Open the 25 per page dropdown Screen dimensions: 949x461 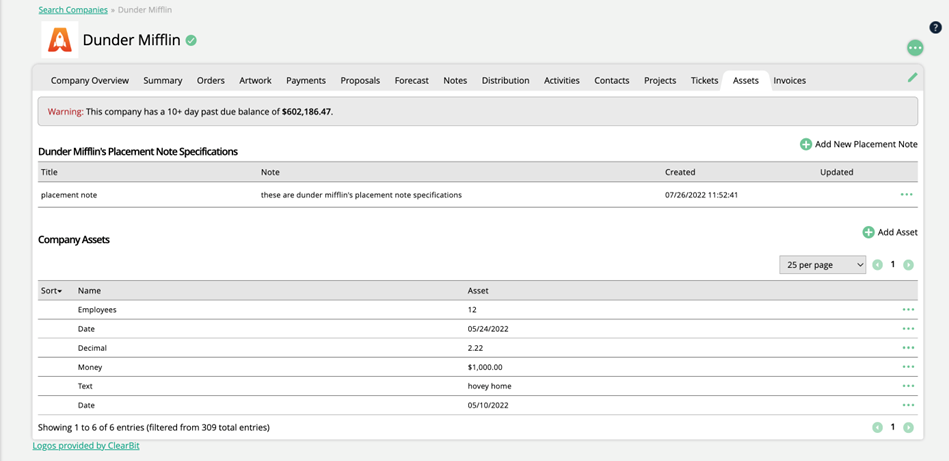coord(823,265)
